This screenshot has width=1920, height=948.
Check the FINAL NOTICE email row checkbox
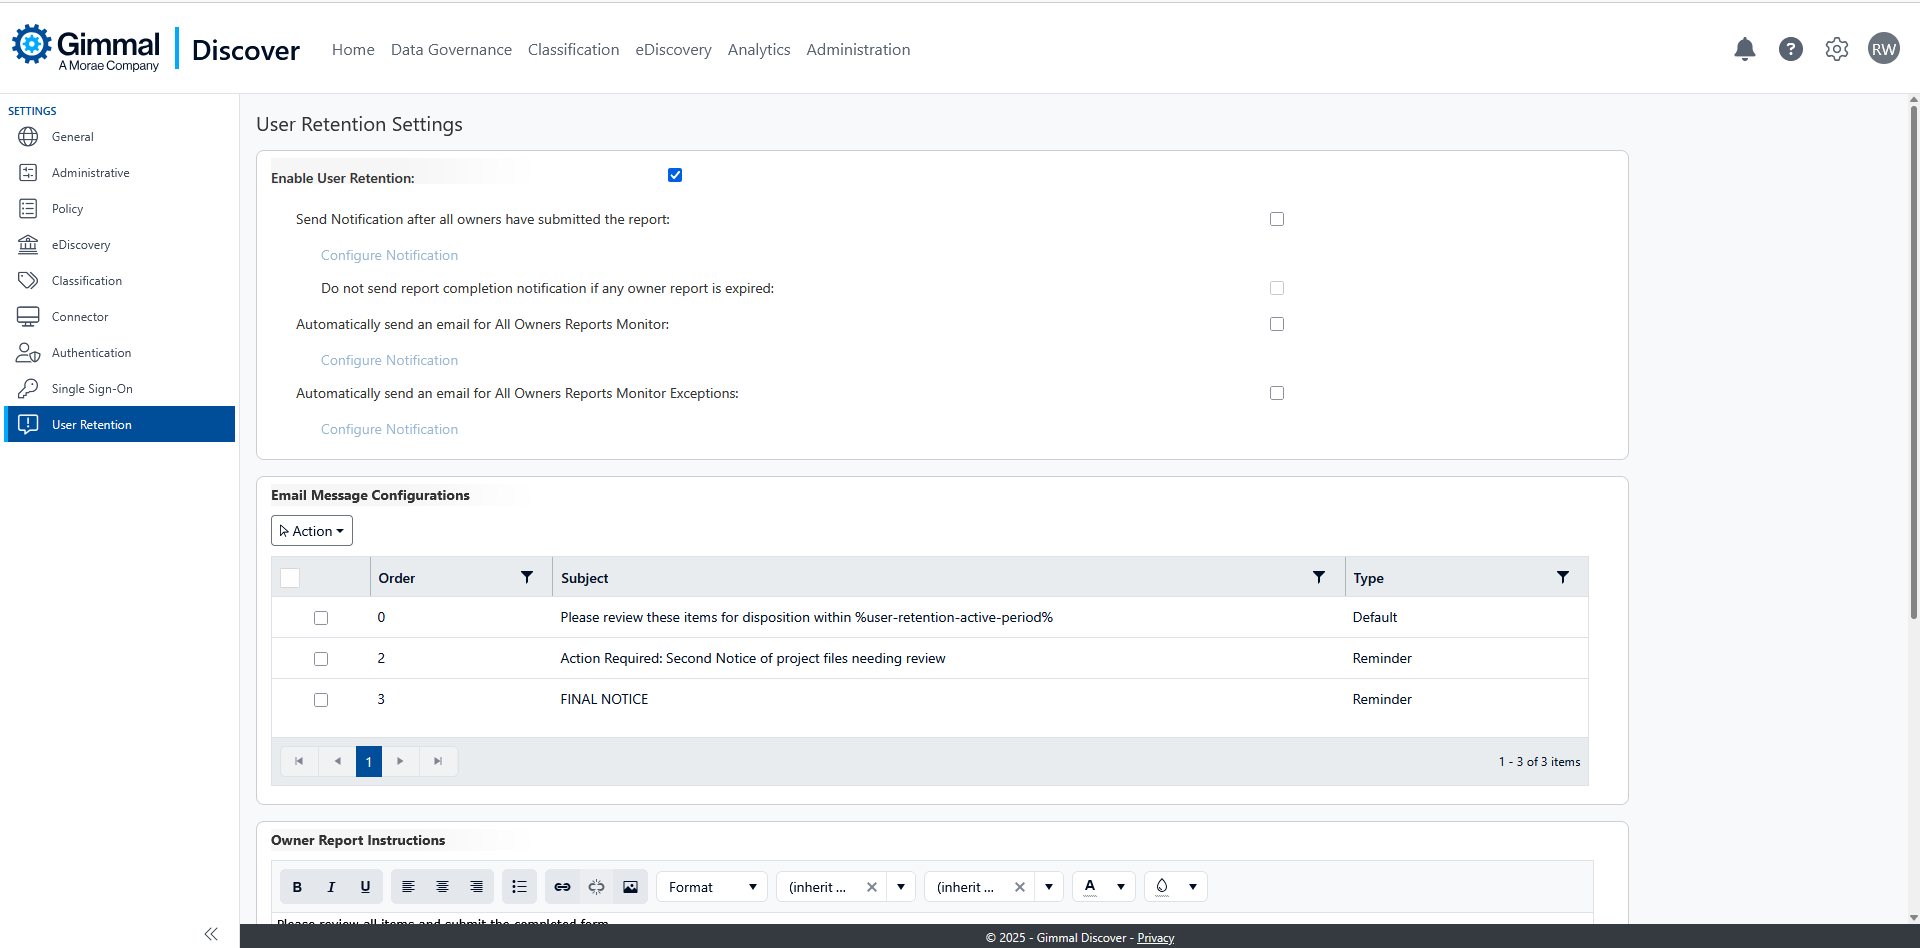[x=320, y=699]
